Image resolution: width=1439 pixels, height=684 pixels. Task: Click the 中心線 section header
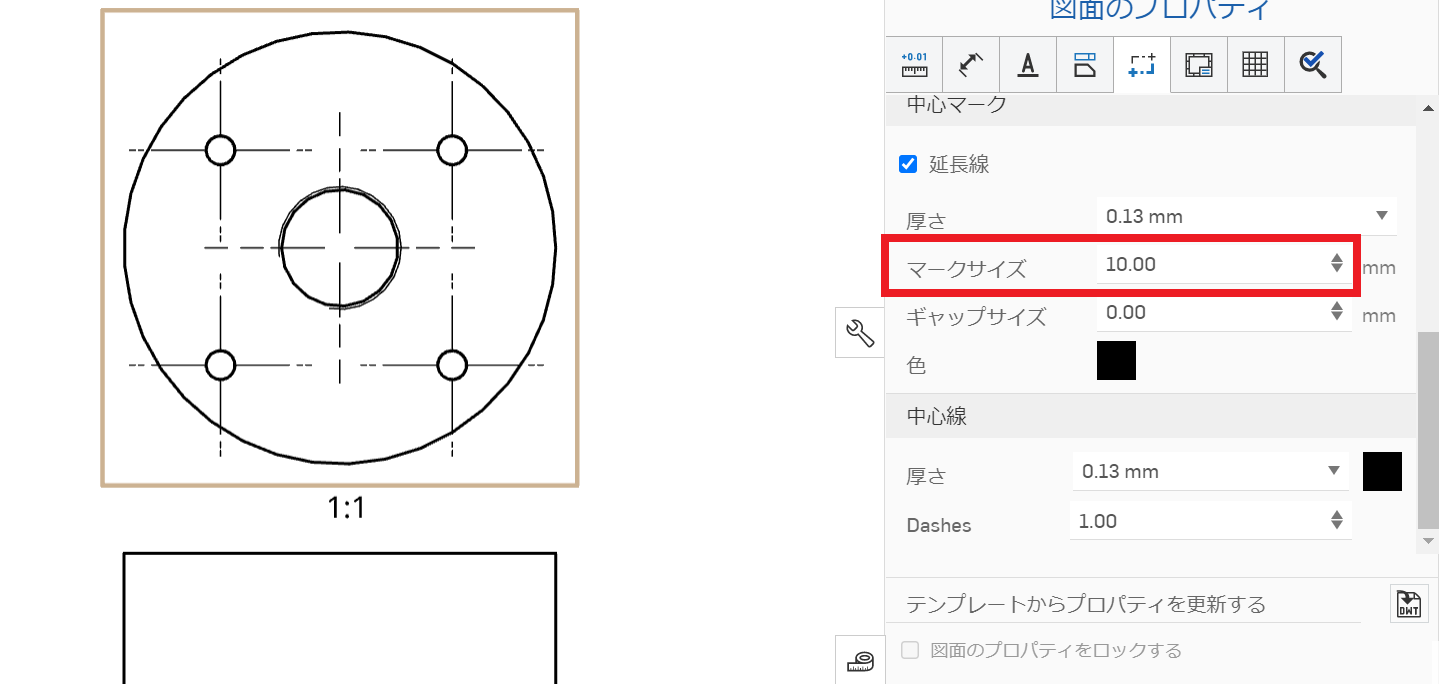click(1150, 416)
